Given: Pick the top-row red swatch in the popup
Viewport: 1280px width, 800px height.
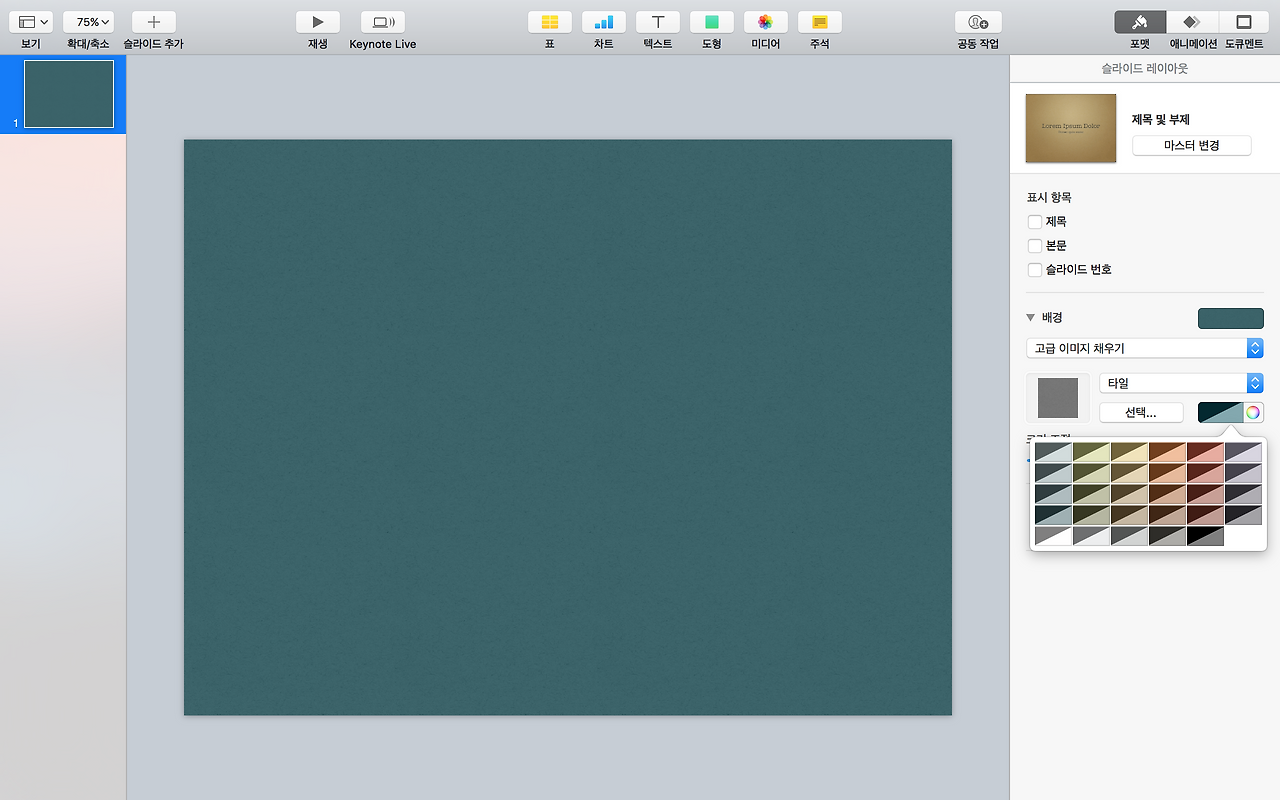Looking at the screenshot, I should click(1206, 452).
